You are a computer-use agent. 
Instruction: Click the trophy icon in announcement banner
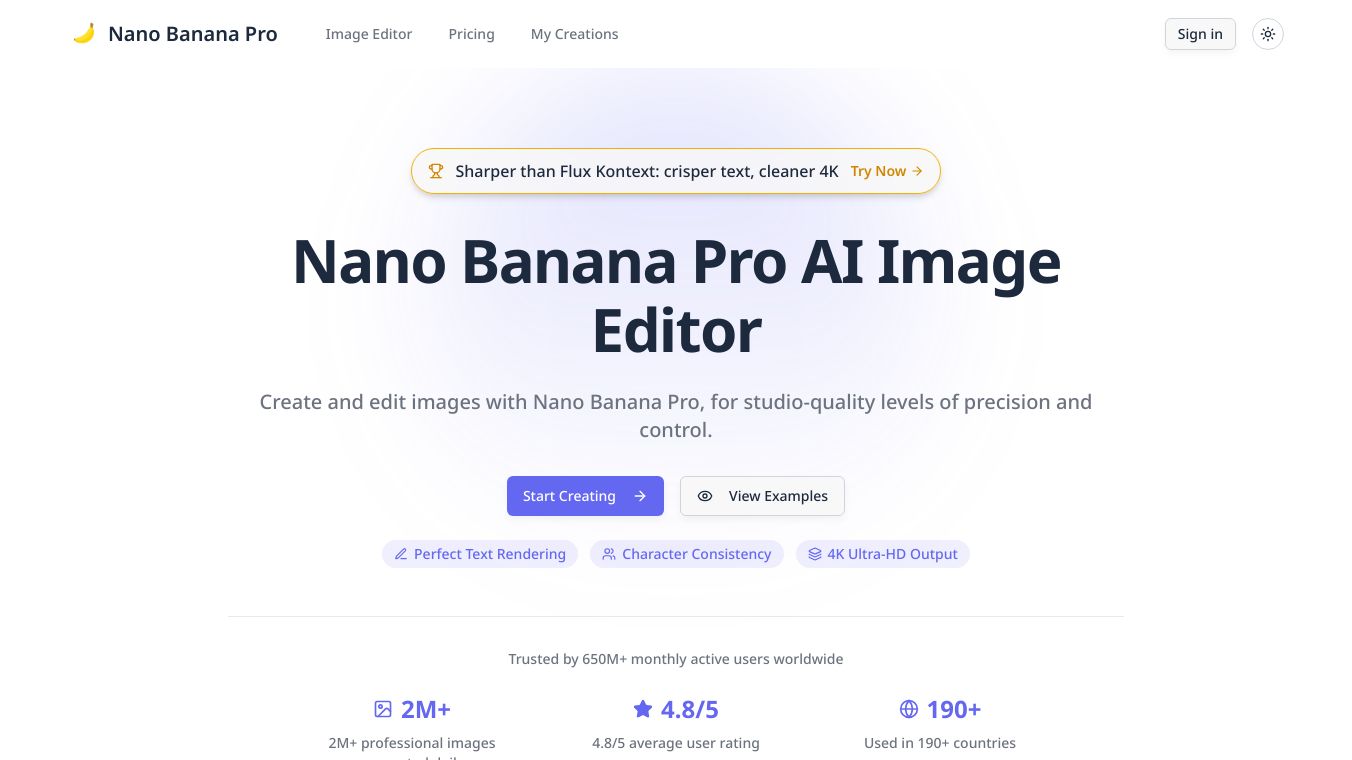pos(436,171)
